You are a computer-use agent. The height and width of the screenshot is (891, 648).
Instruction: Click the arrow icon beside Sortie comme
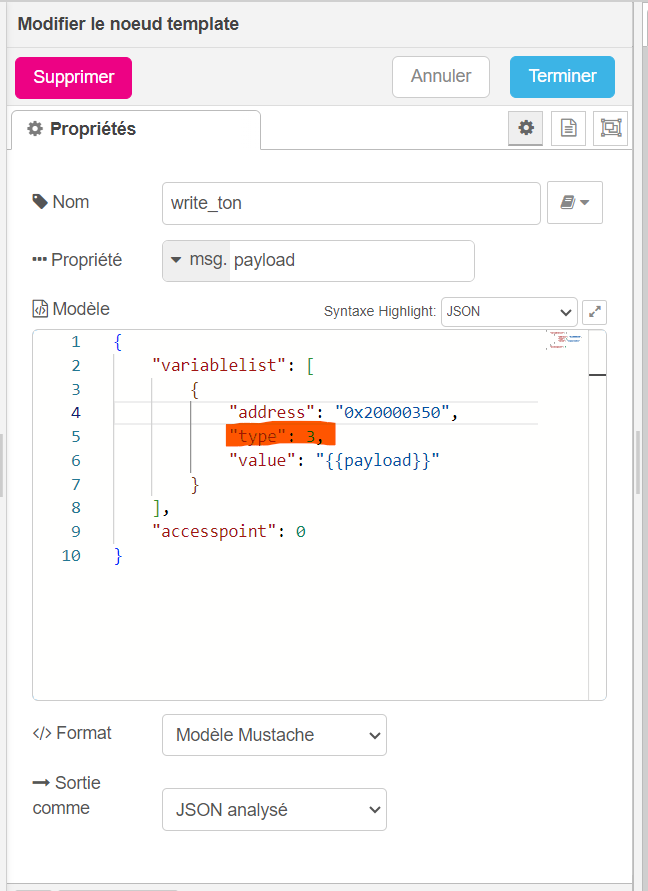click(41, 783)
